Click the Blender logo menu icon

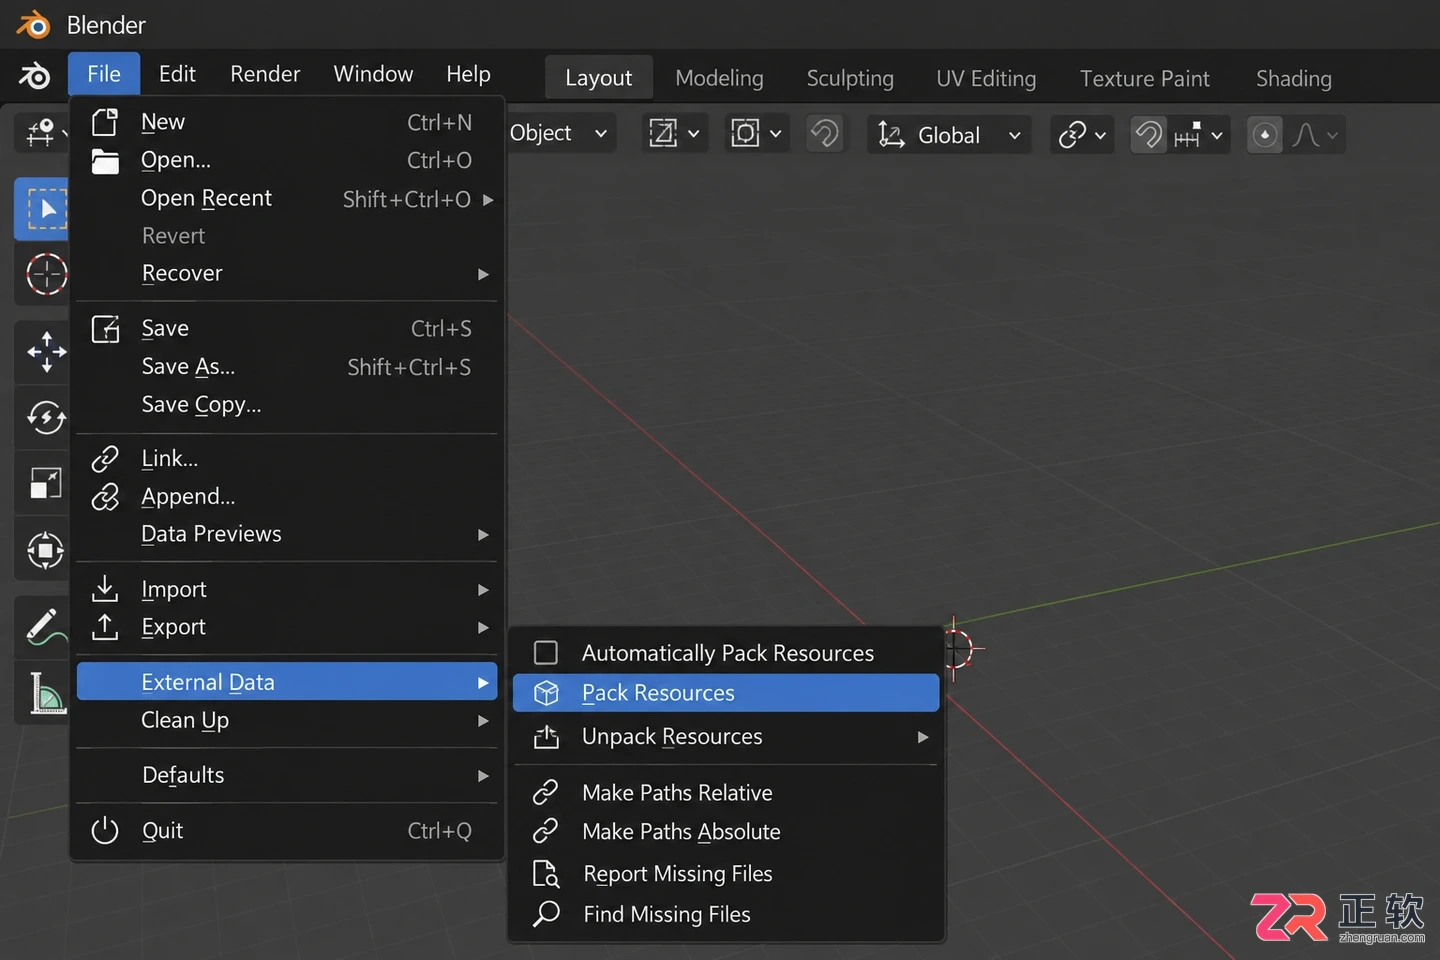(35, 75)
